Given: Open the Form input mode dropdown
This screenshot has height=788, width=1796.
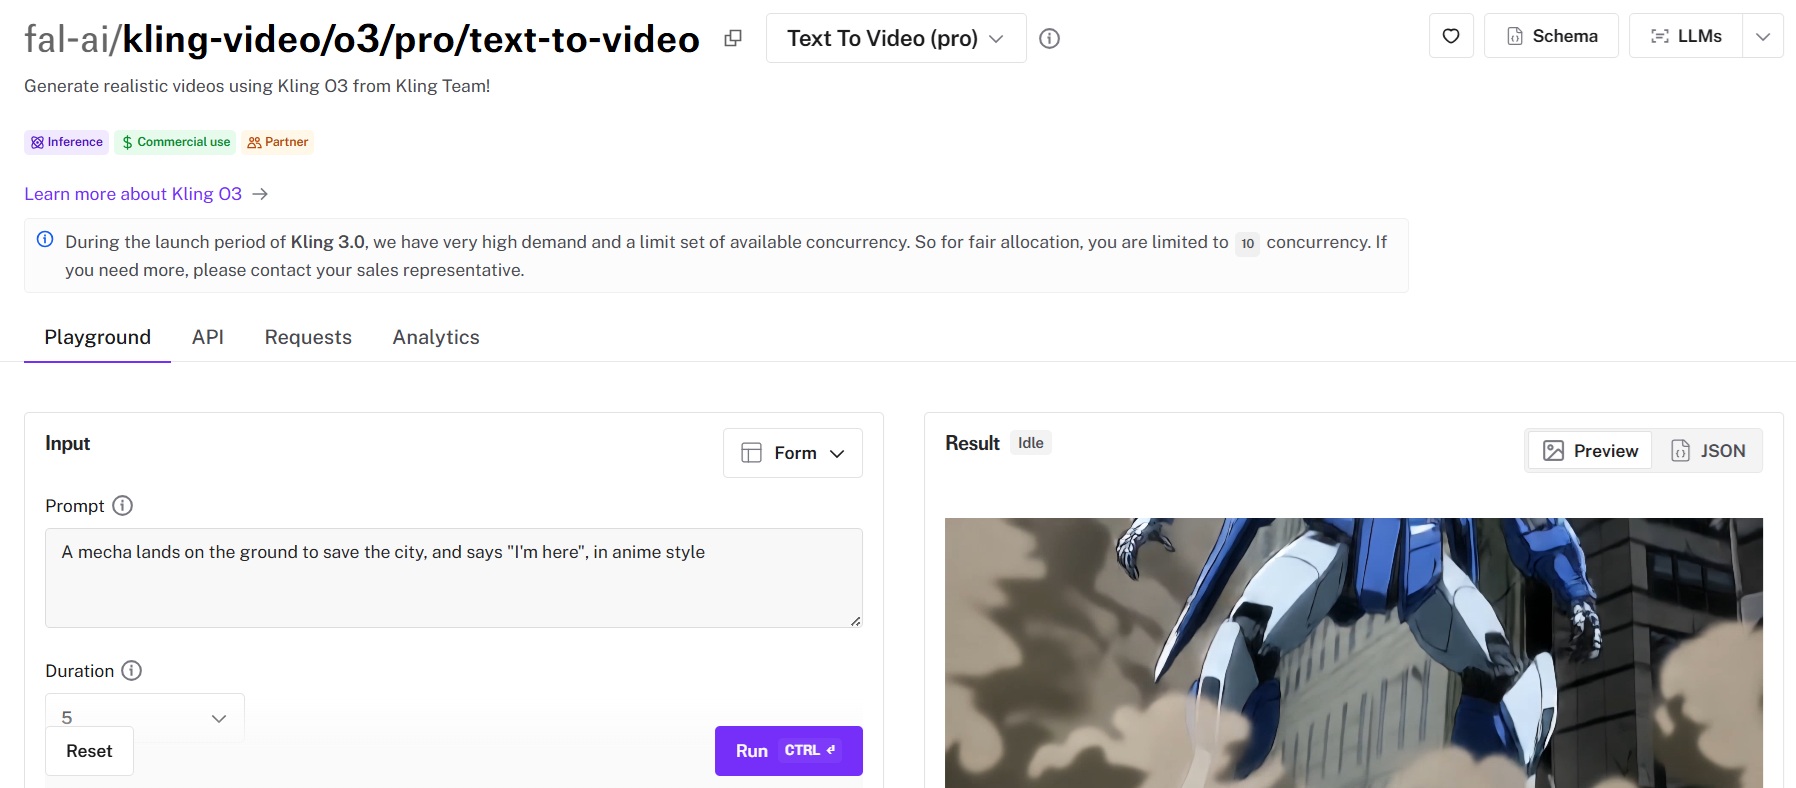Looking at the screenshot, I should pos(793,453).
